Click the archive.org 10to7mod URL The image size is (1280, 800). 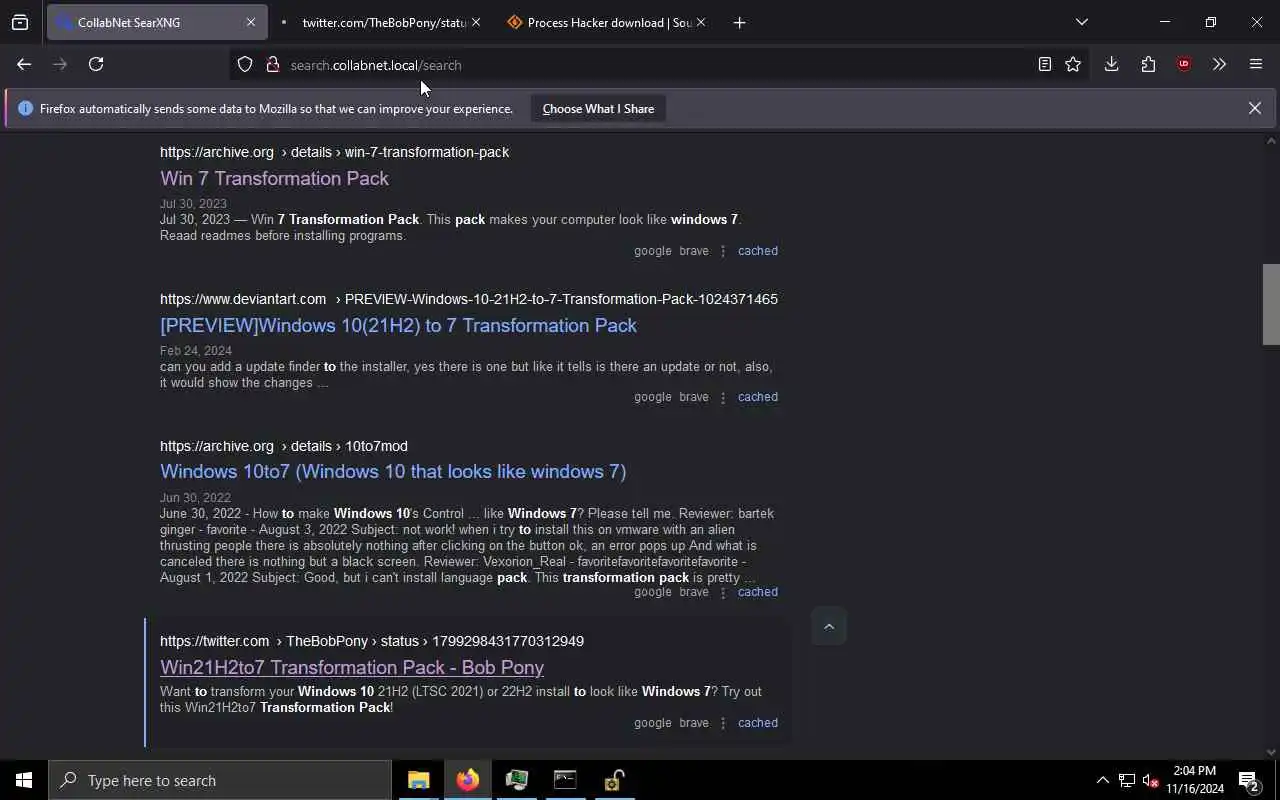(x=284, y=446)
